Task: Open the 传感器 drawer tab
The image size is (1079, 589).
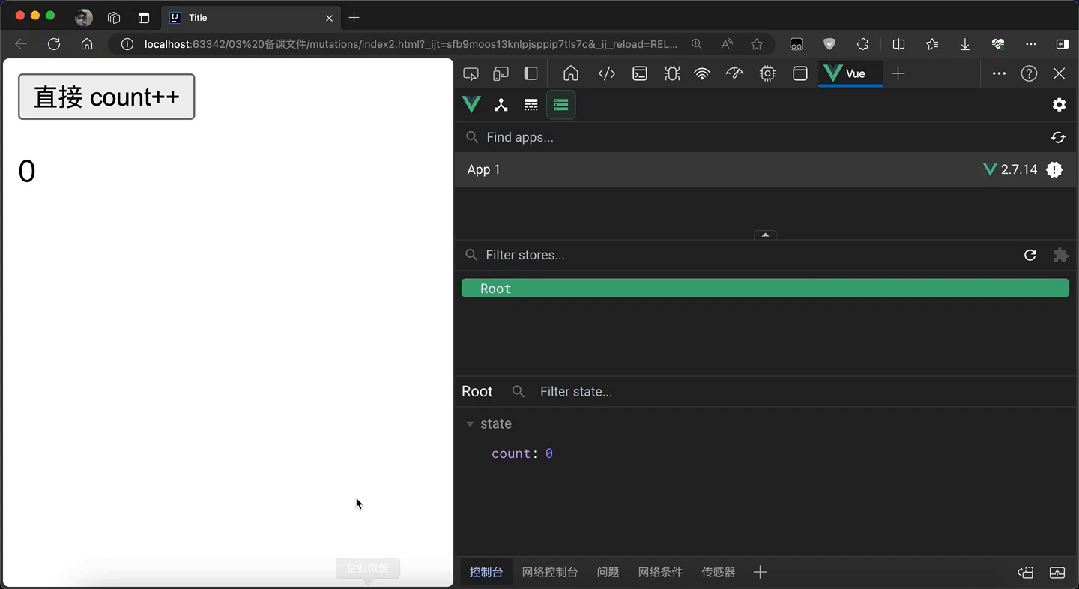Action: 718,572
